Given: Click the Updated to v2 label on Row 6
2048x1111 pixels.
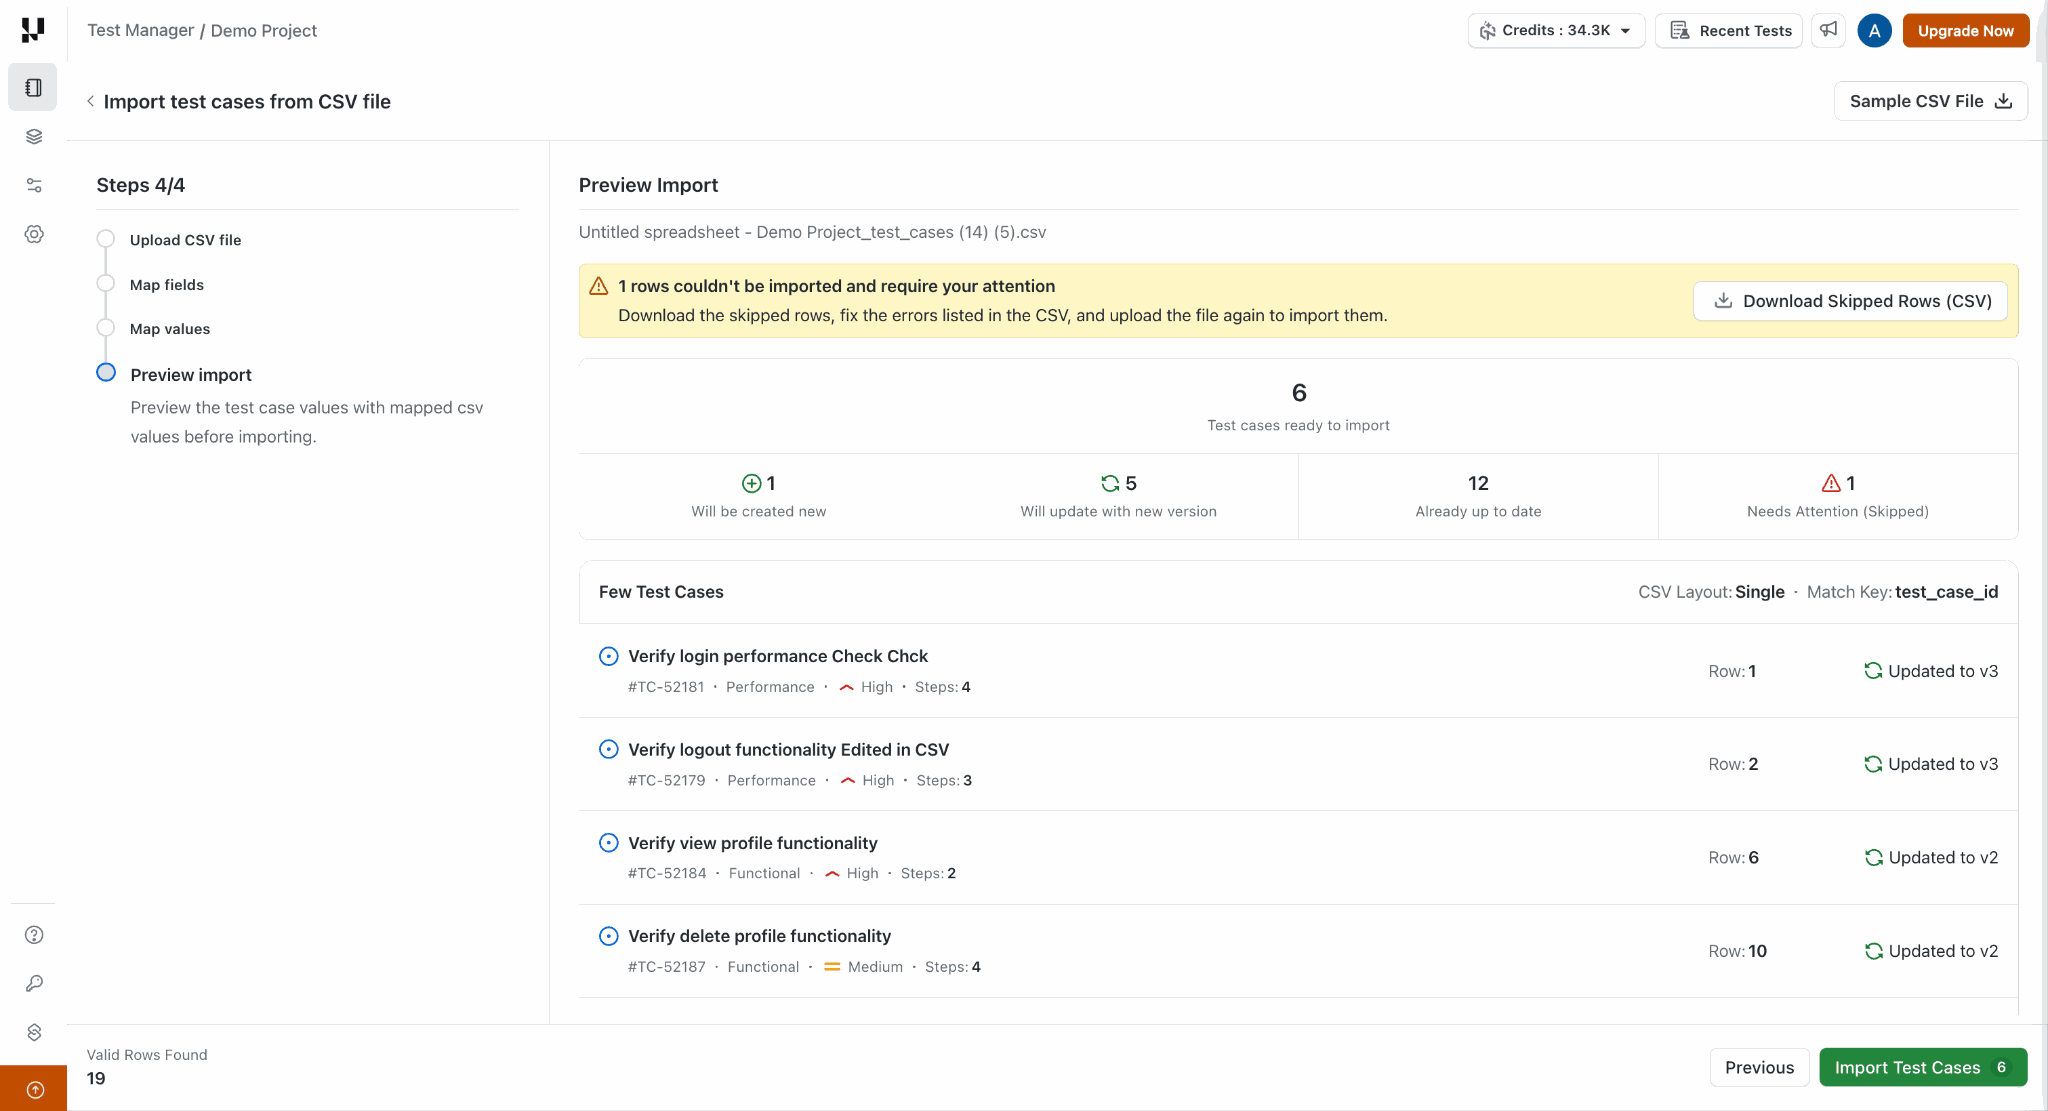Looking at the screenshot, I should (1943, 858).
